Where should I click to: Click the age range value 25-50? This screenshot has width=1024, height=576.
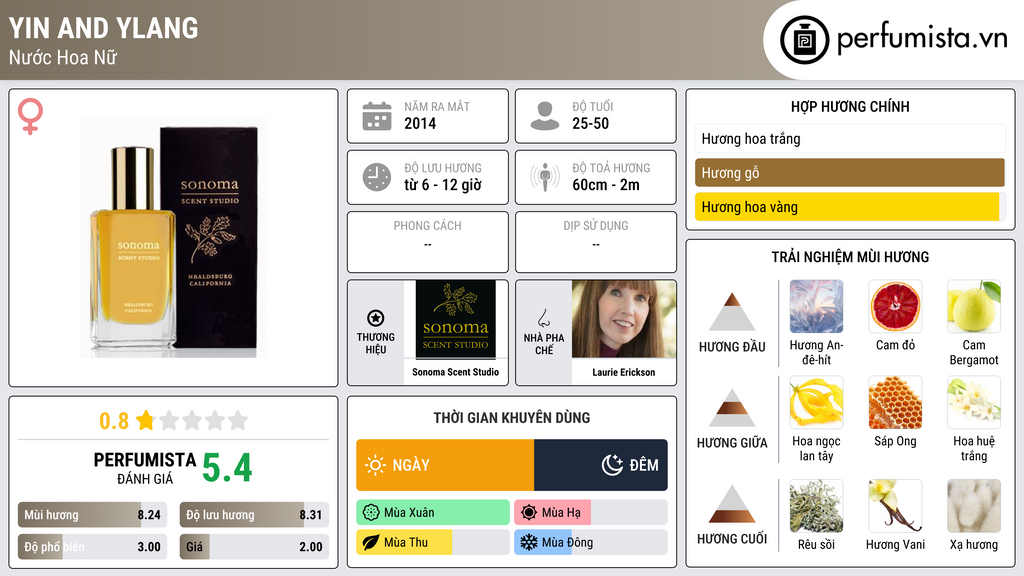coord(590,123)
